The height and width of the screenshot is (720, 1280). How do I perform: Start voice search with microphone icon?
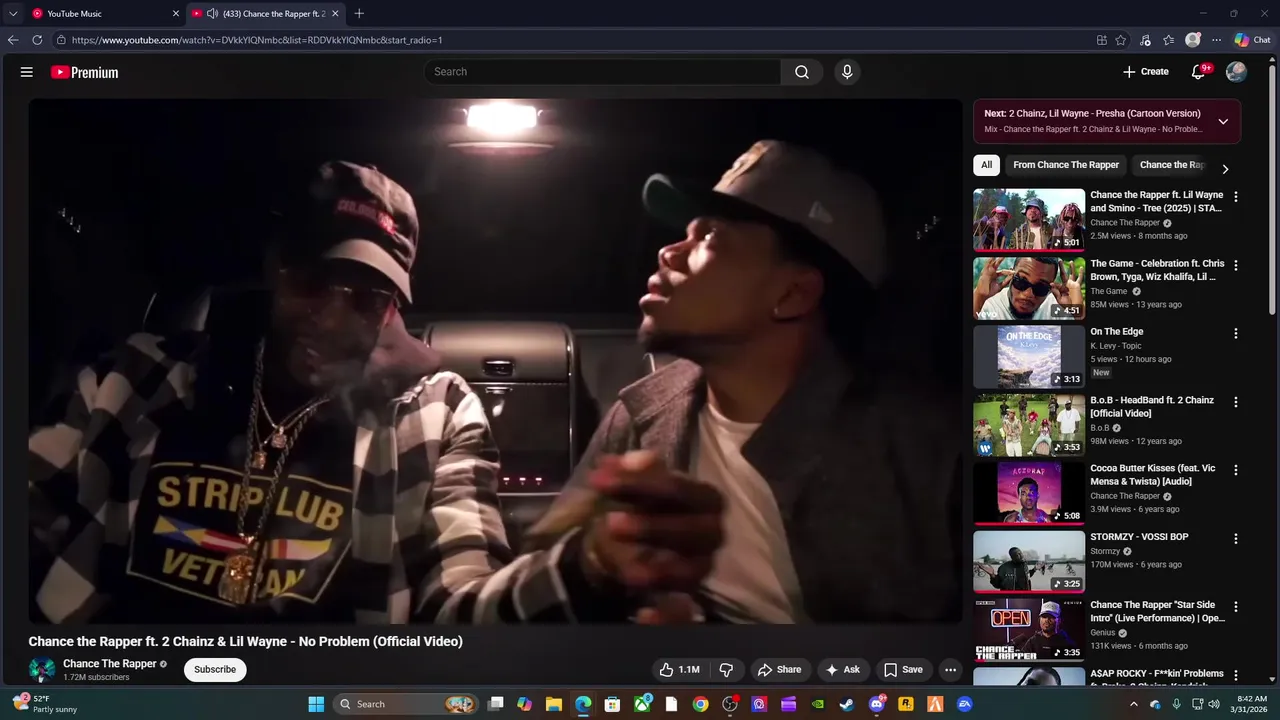pos(847,72)
